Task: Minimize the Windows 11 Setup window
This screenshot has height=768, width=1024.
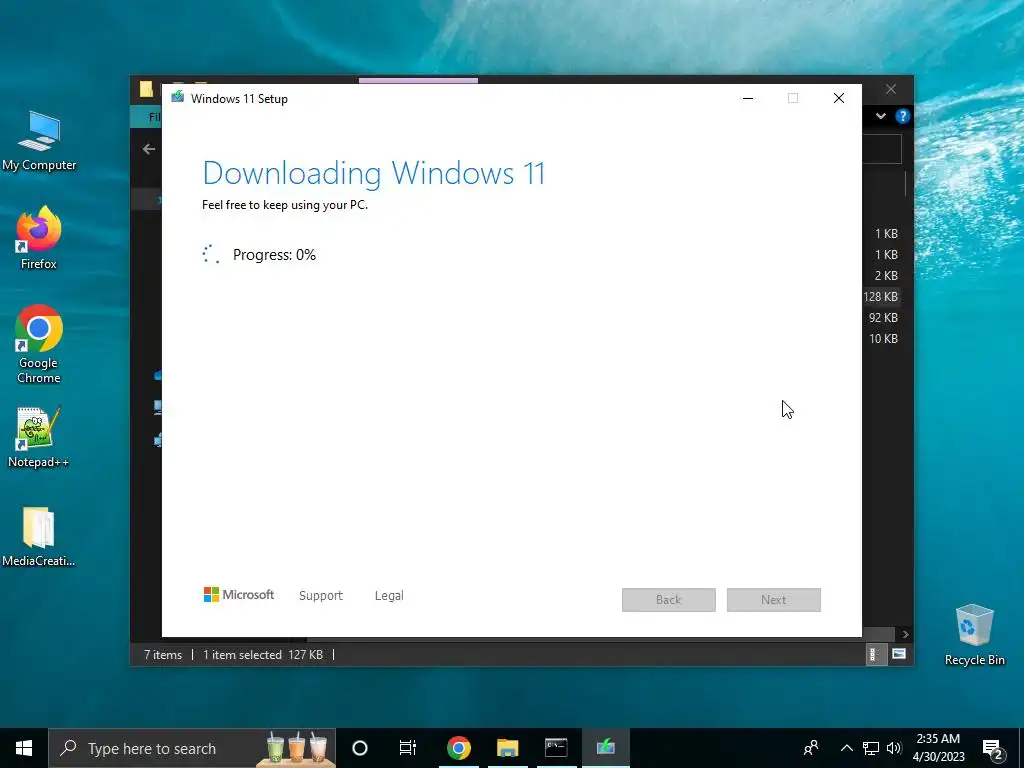Action: pyautogui.click(x=748, y=98)
